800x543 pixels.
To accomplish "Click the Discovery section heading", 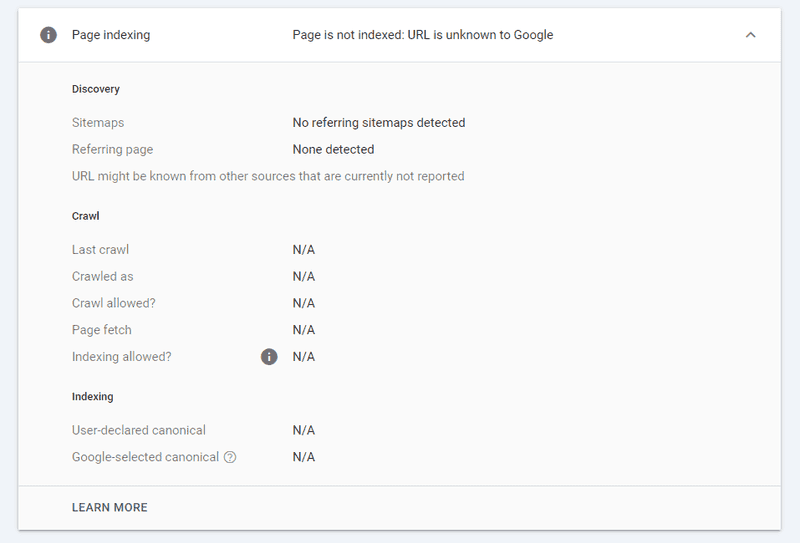I will [96, 89].
